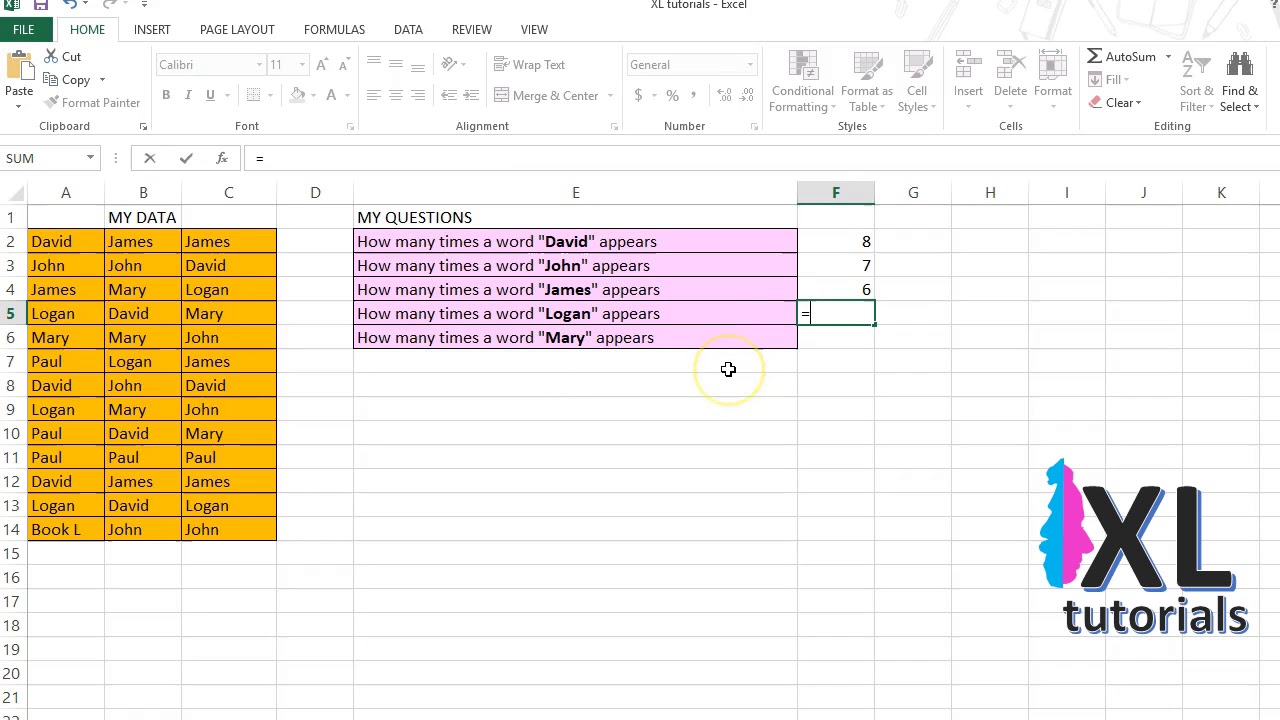Screen dimensions: 1280x720
Task: Open the Clipboard group dialog launcher
Action: point(143,127)
